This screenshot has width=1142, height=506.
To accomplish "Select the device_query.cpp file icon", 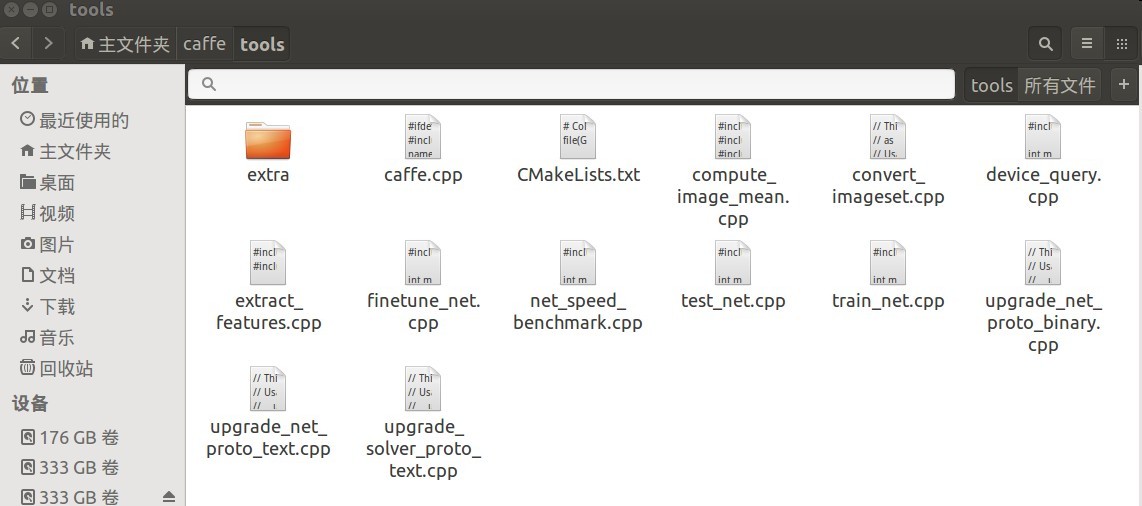I will [1043, 137].
